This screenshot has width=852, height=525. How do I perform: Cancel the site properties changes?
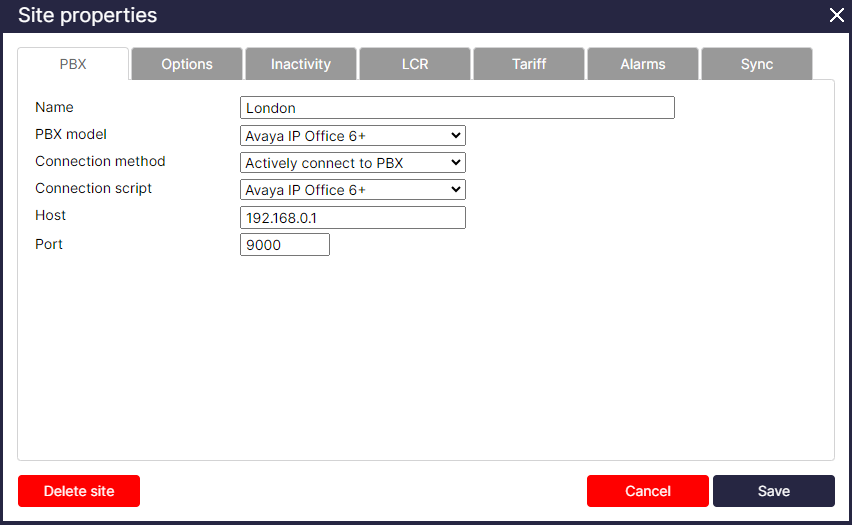pos(648,491)
